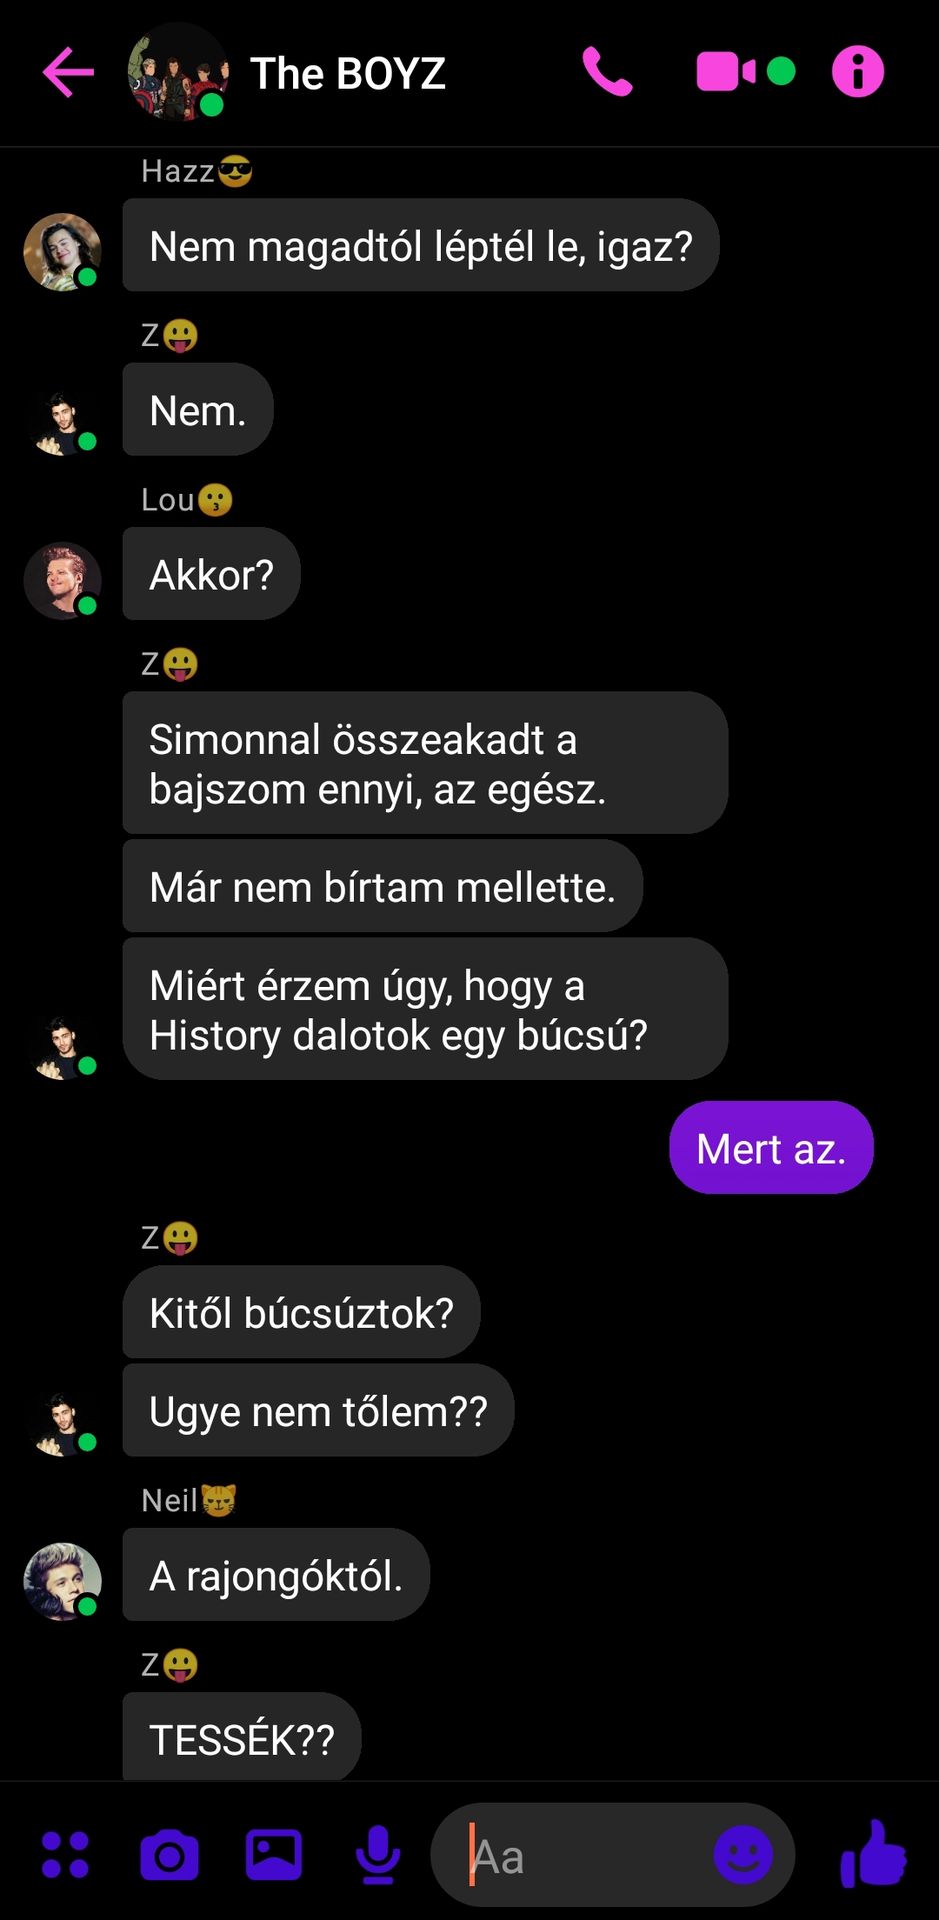This screenshot has width=939, height=1920.
Task: Open the emoji picker in the message field
Action: [x=743, y=1855]
